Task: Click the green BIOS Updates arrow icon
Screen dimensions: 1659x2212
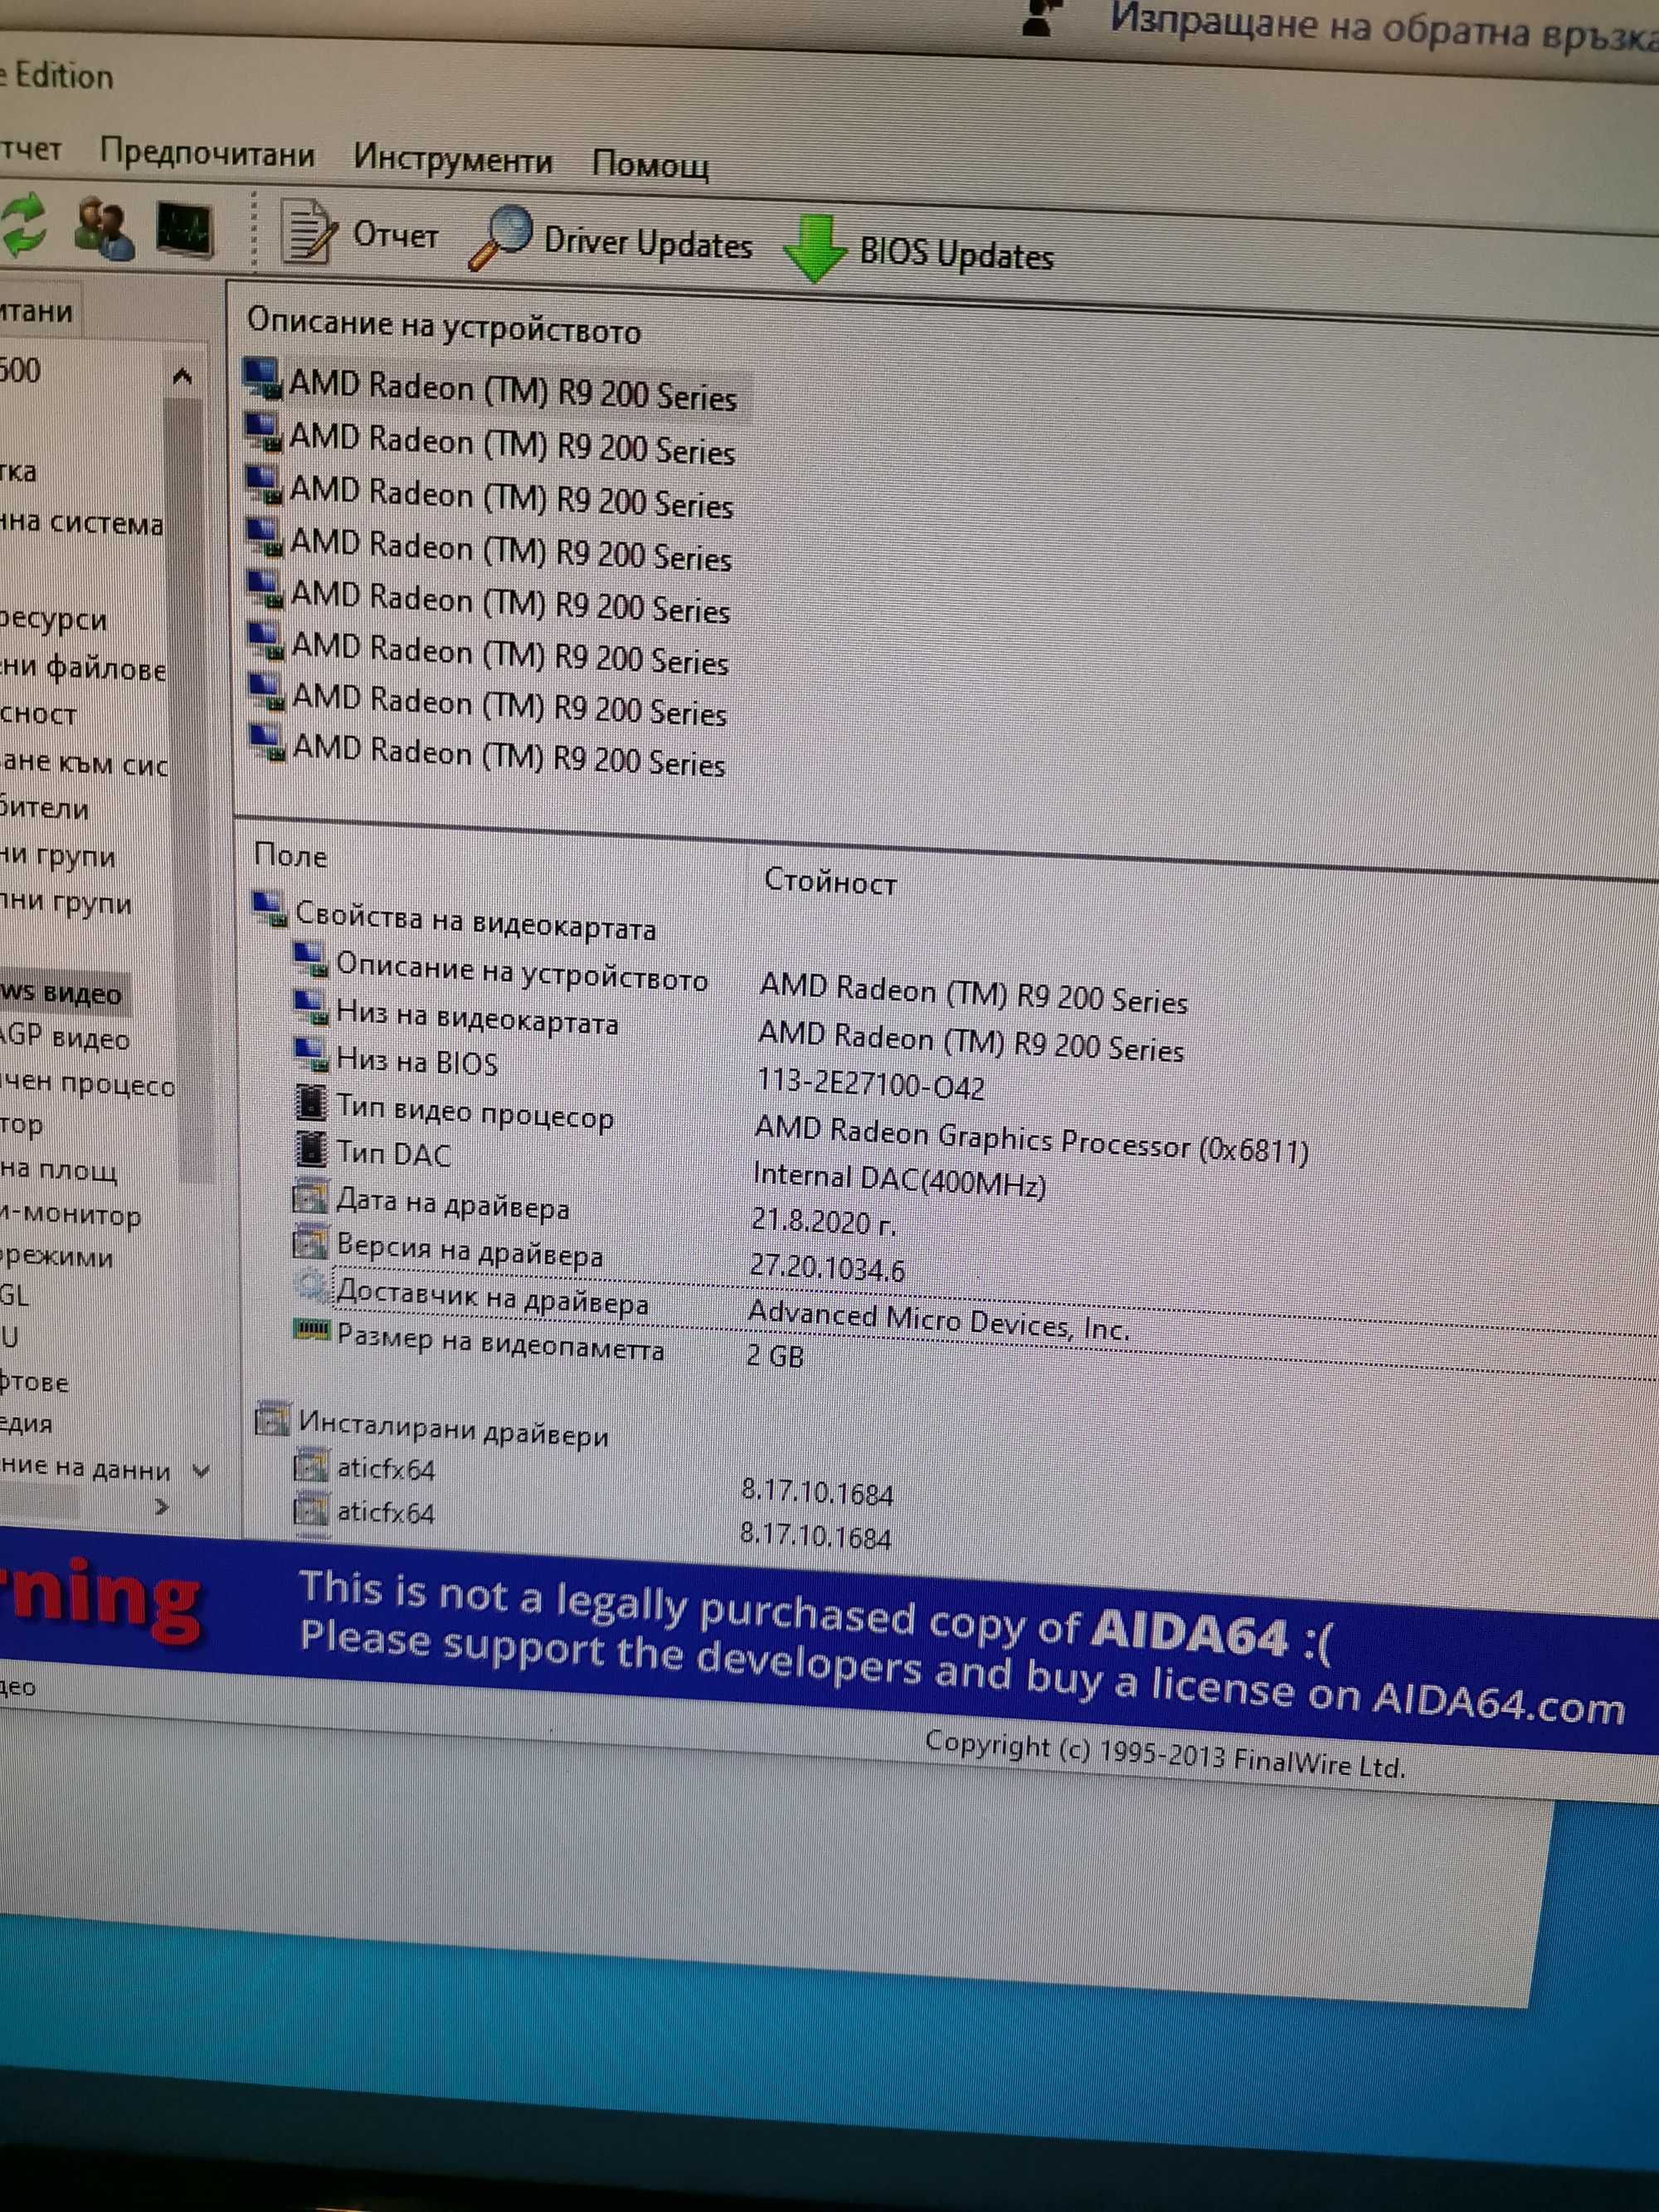Action: click(815, 248)
